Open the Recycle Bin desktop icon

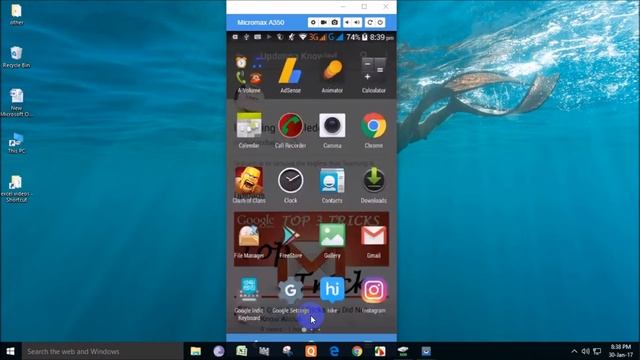16,57
